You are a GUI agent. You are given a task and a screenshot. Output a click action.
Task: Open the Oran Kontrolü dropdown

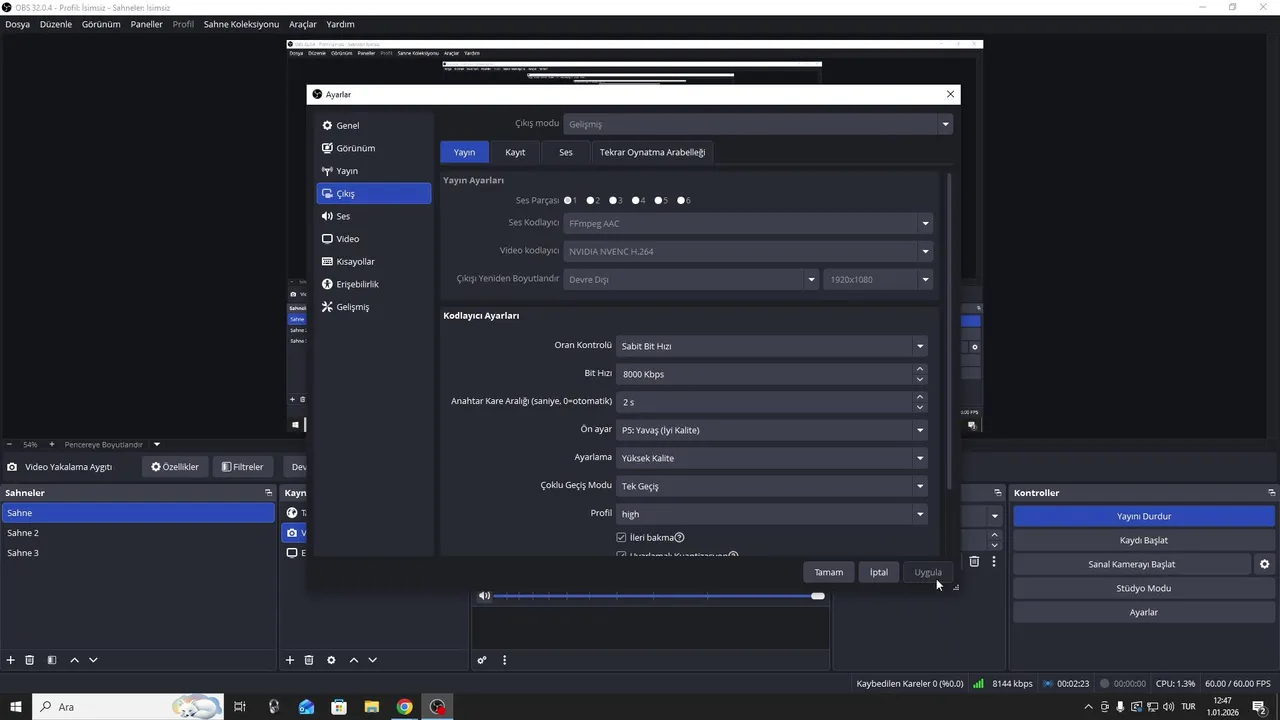click(772, 346)
